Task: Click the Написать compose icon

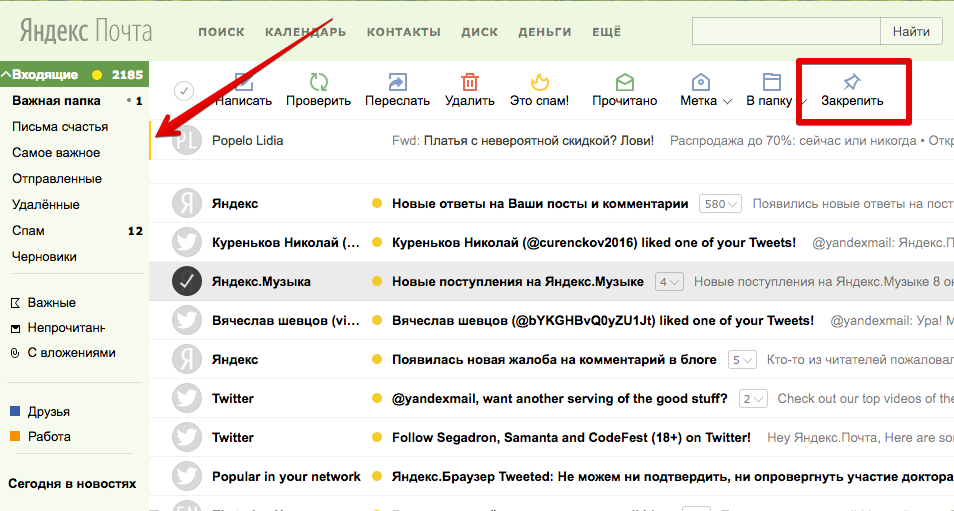Action: point(243,82)
